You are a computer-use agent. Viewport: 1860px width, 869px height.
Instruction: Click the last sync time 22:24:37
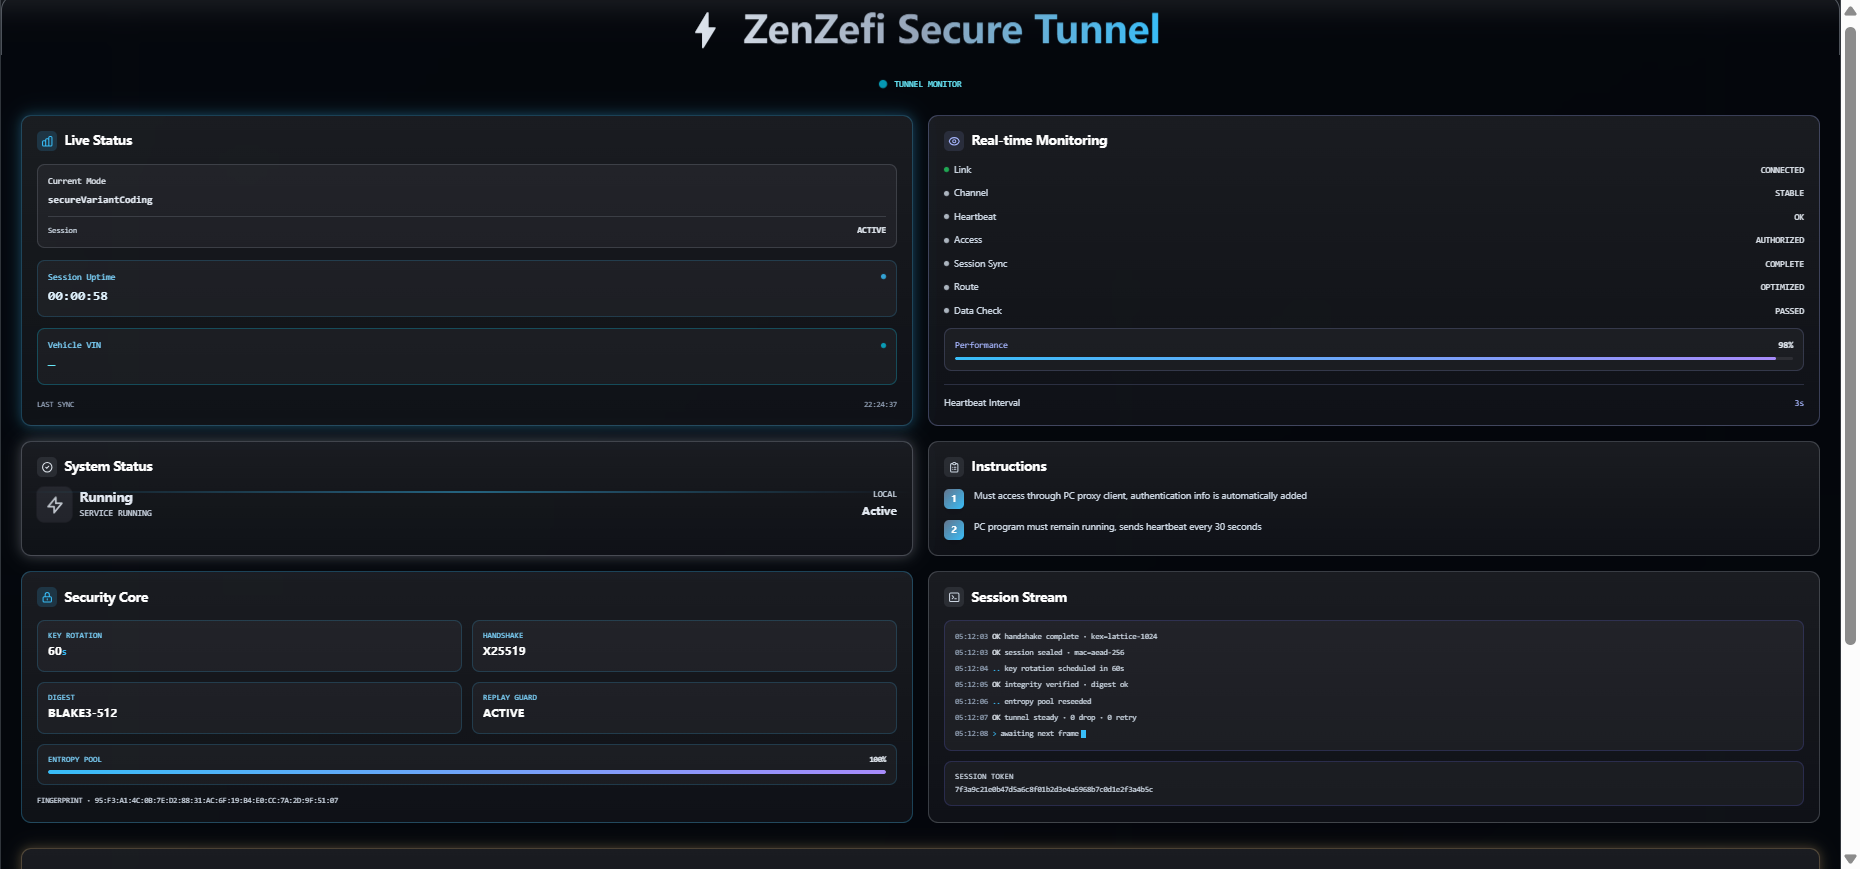point(880,405)
